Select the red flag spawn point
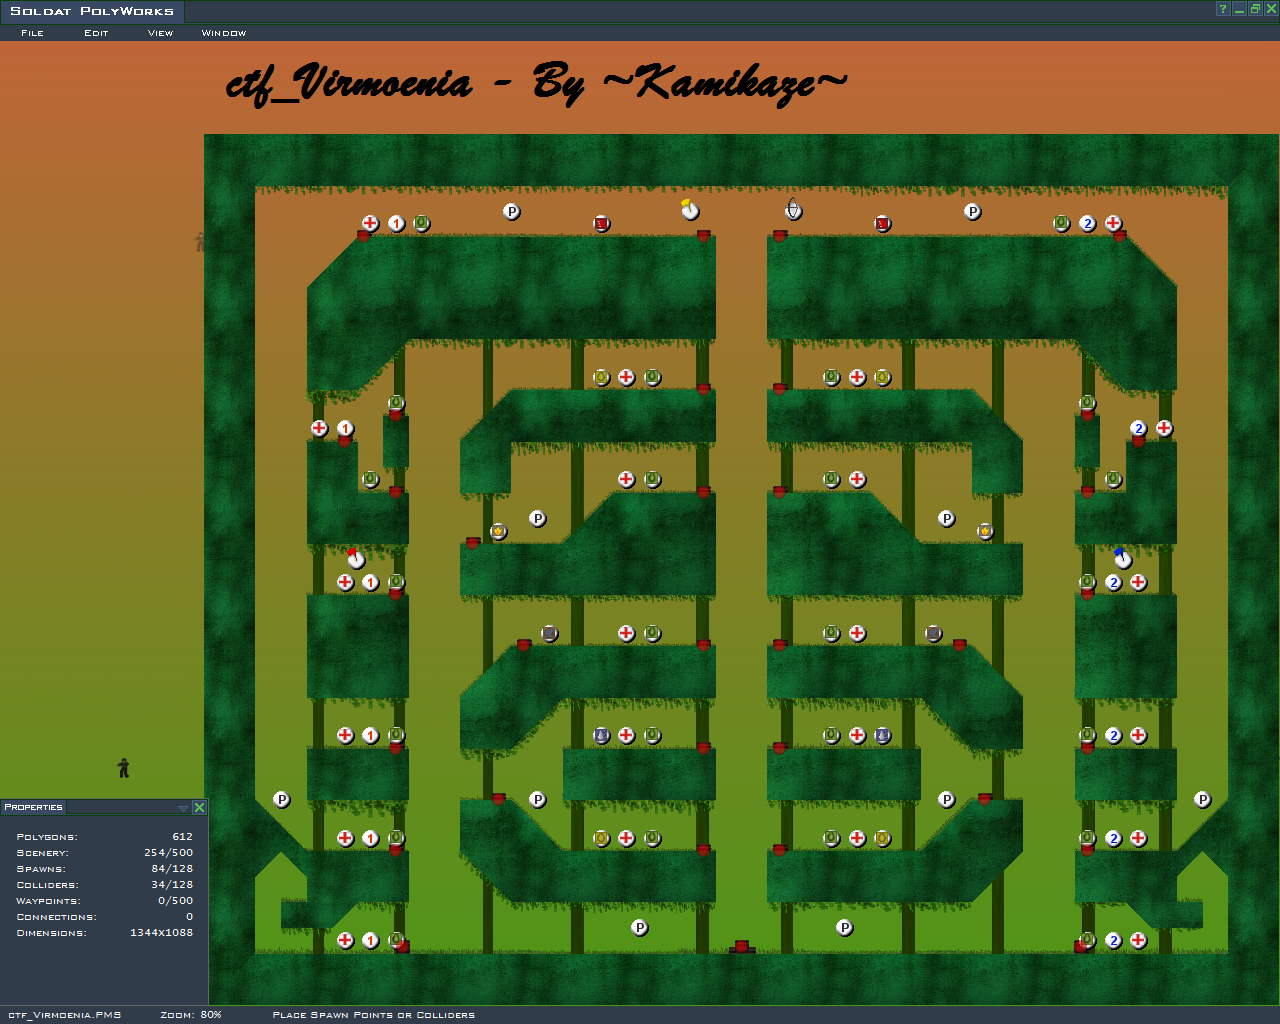This screenshot has width=1280, height=1024. [356, 558]
